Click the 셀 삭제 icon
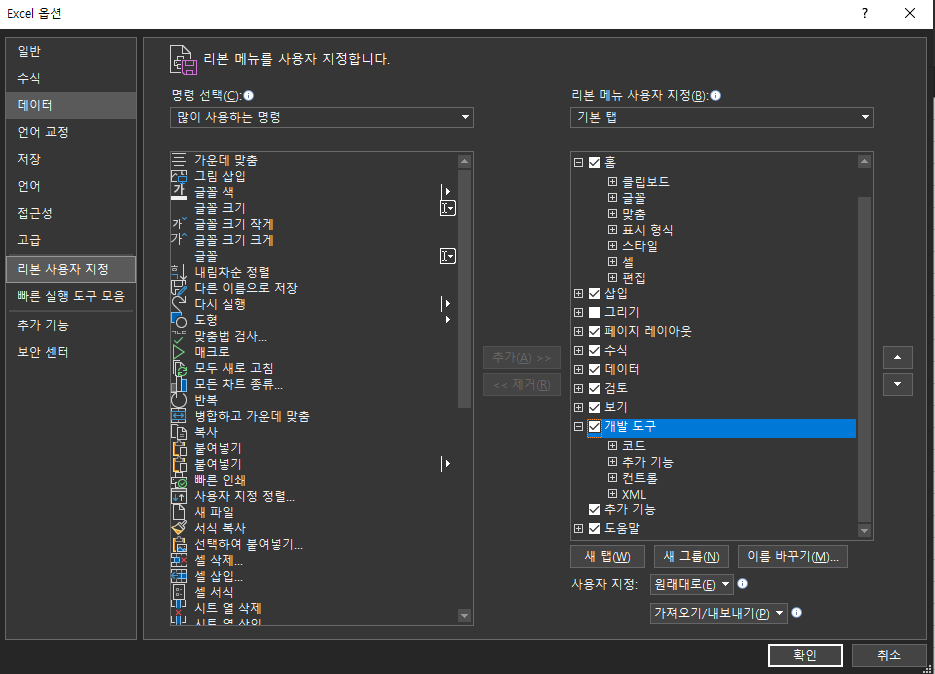 click(179, 560)
